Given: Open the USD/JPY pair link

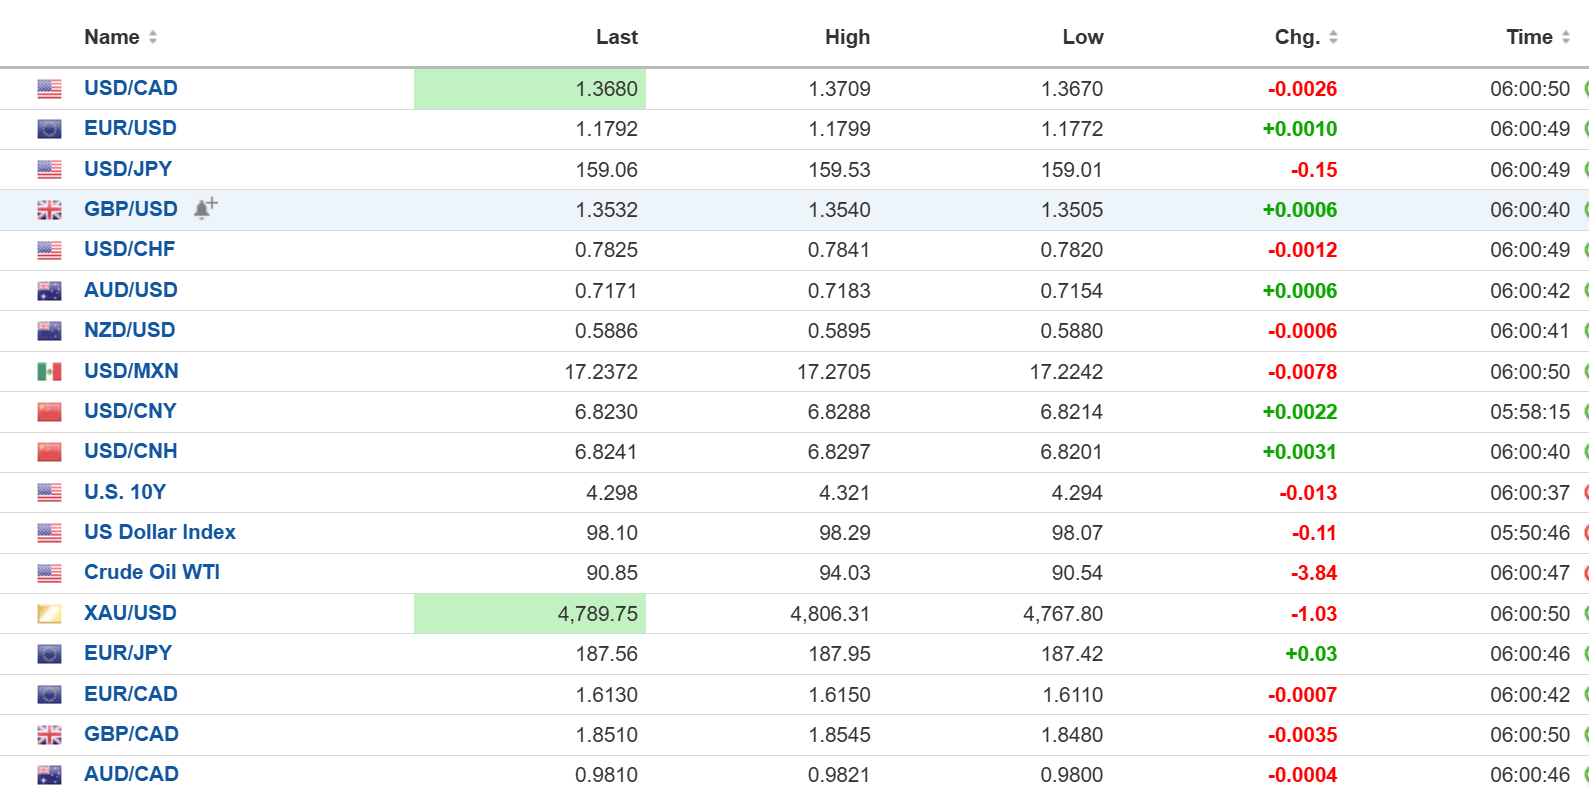Looking at the screenshot, I should point(128,169).
